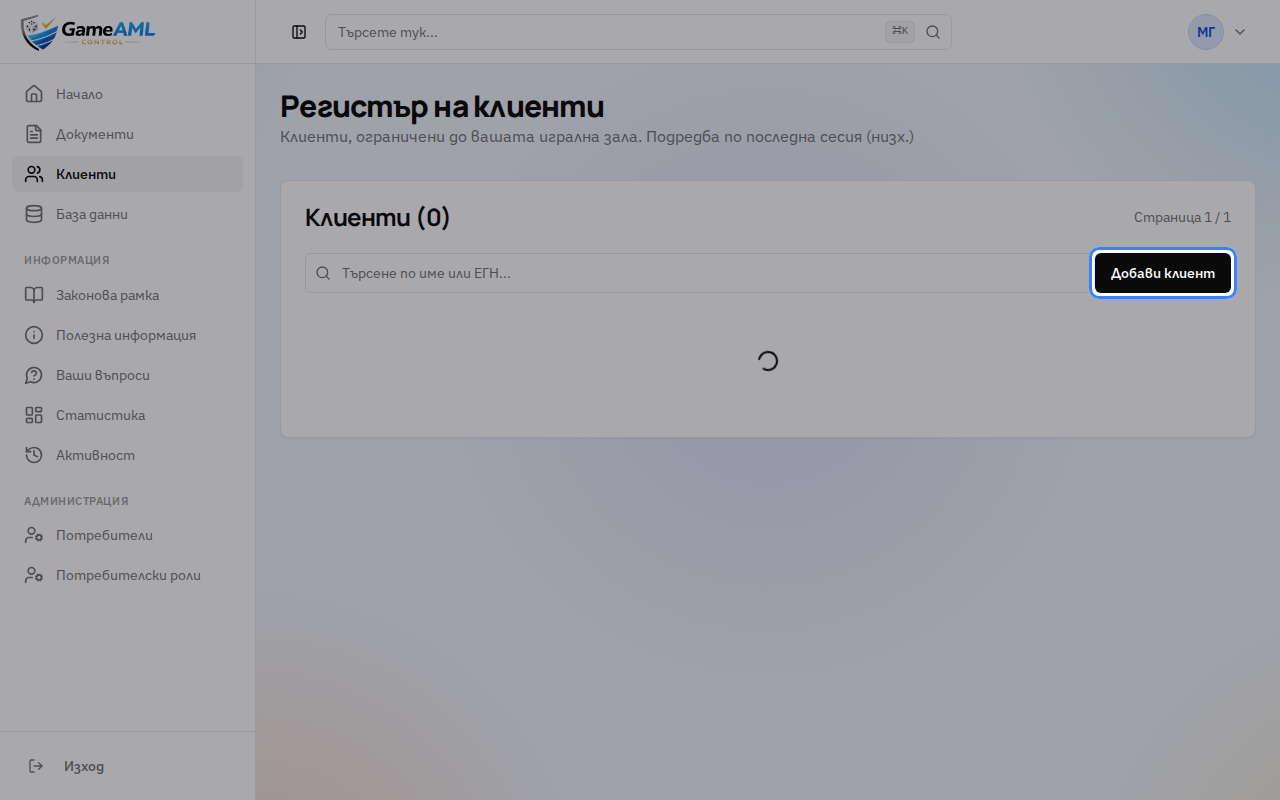Image resolution: width=1280 pixels, height=800 pixels.
Task: Open Законова рамка from the sidebar
Action: pyautogui.click(x=127, y=295)
